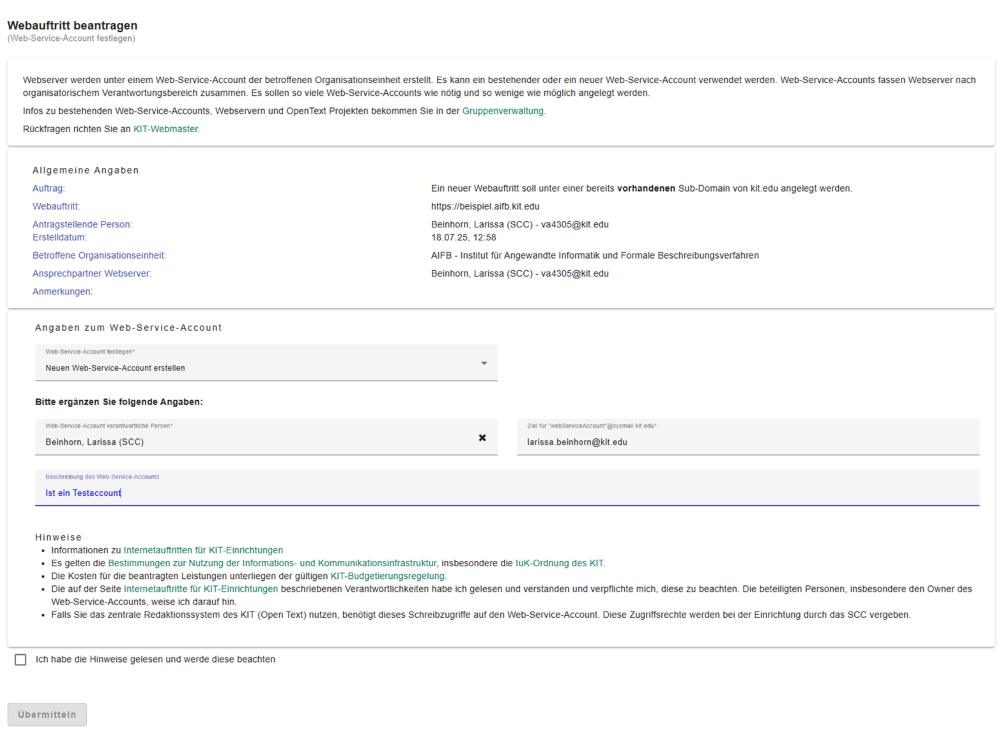Open 'Internetauftritte für KIT-Einrichtungen' link in fourth hint
Screen dimensions: 1000x740
point(201,589)
